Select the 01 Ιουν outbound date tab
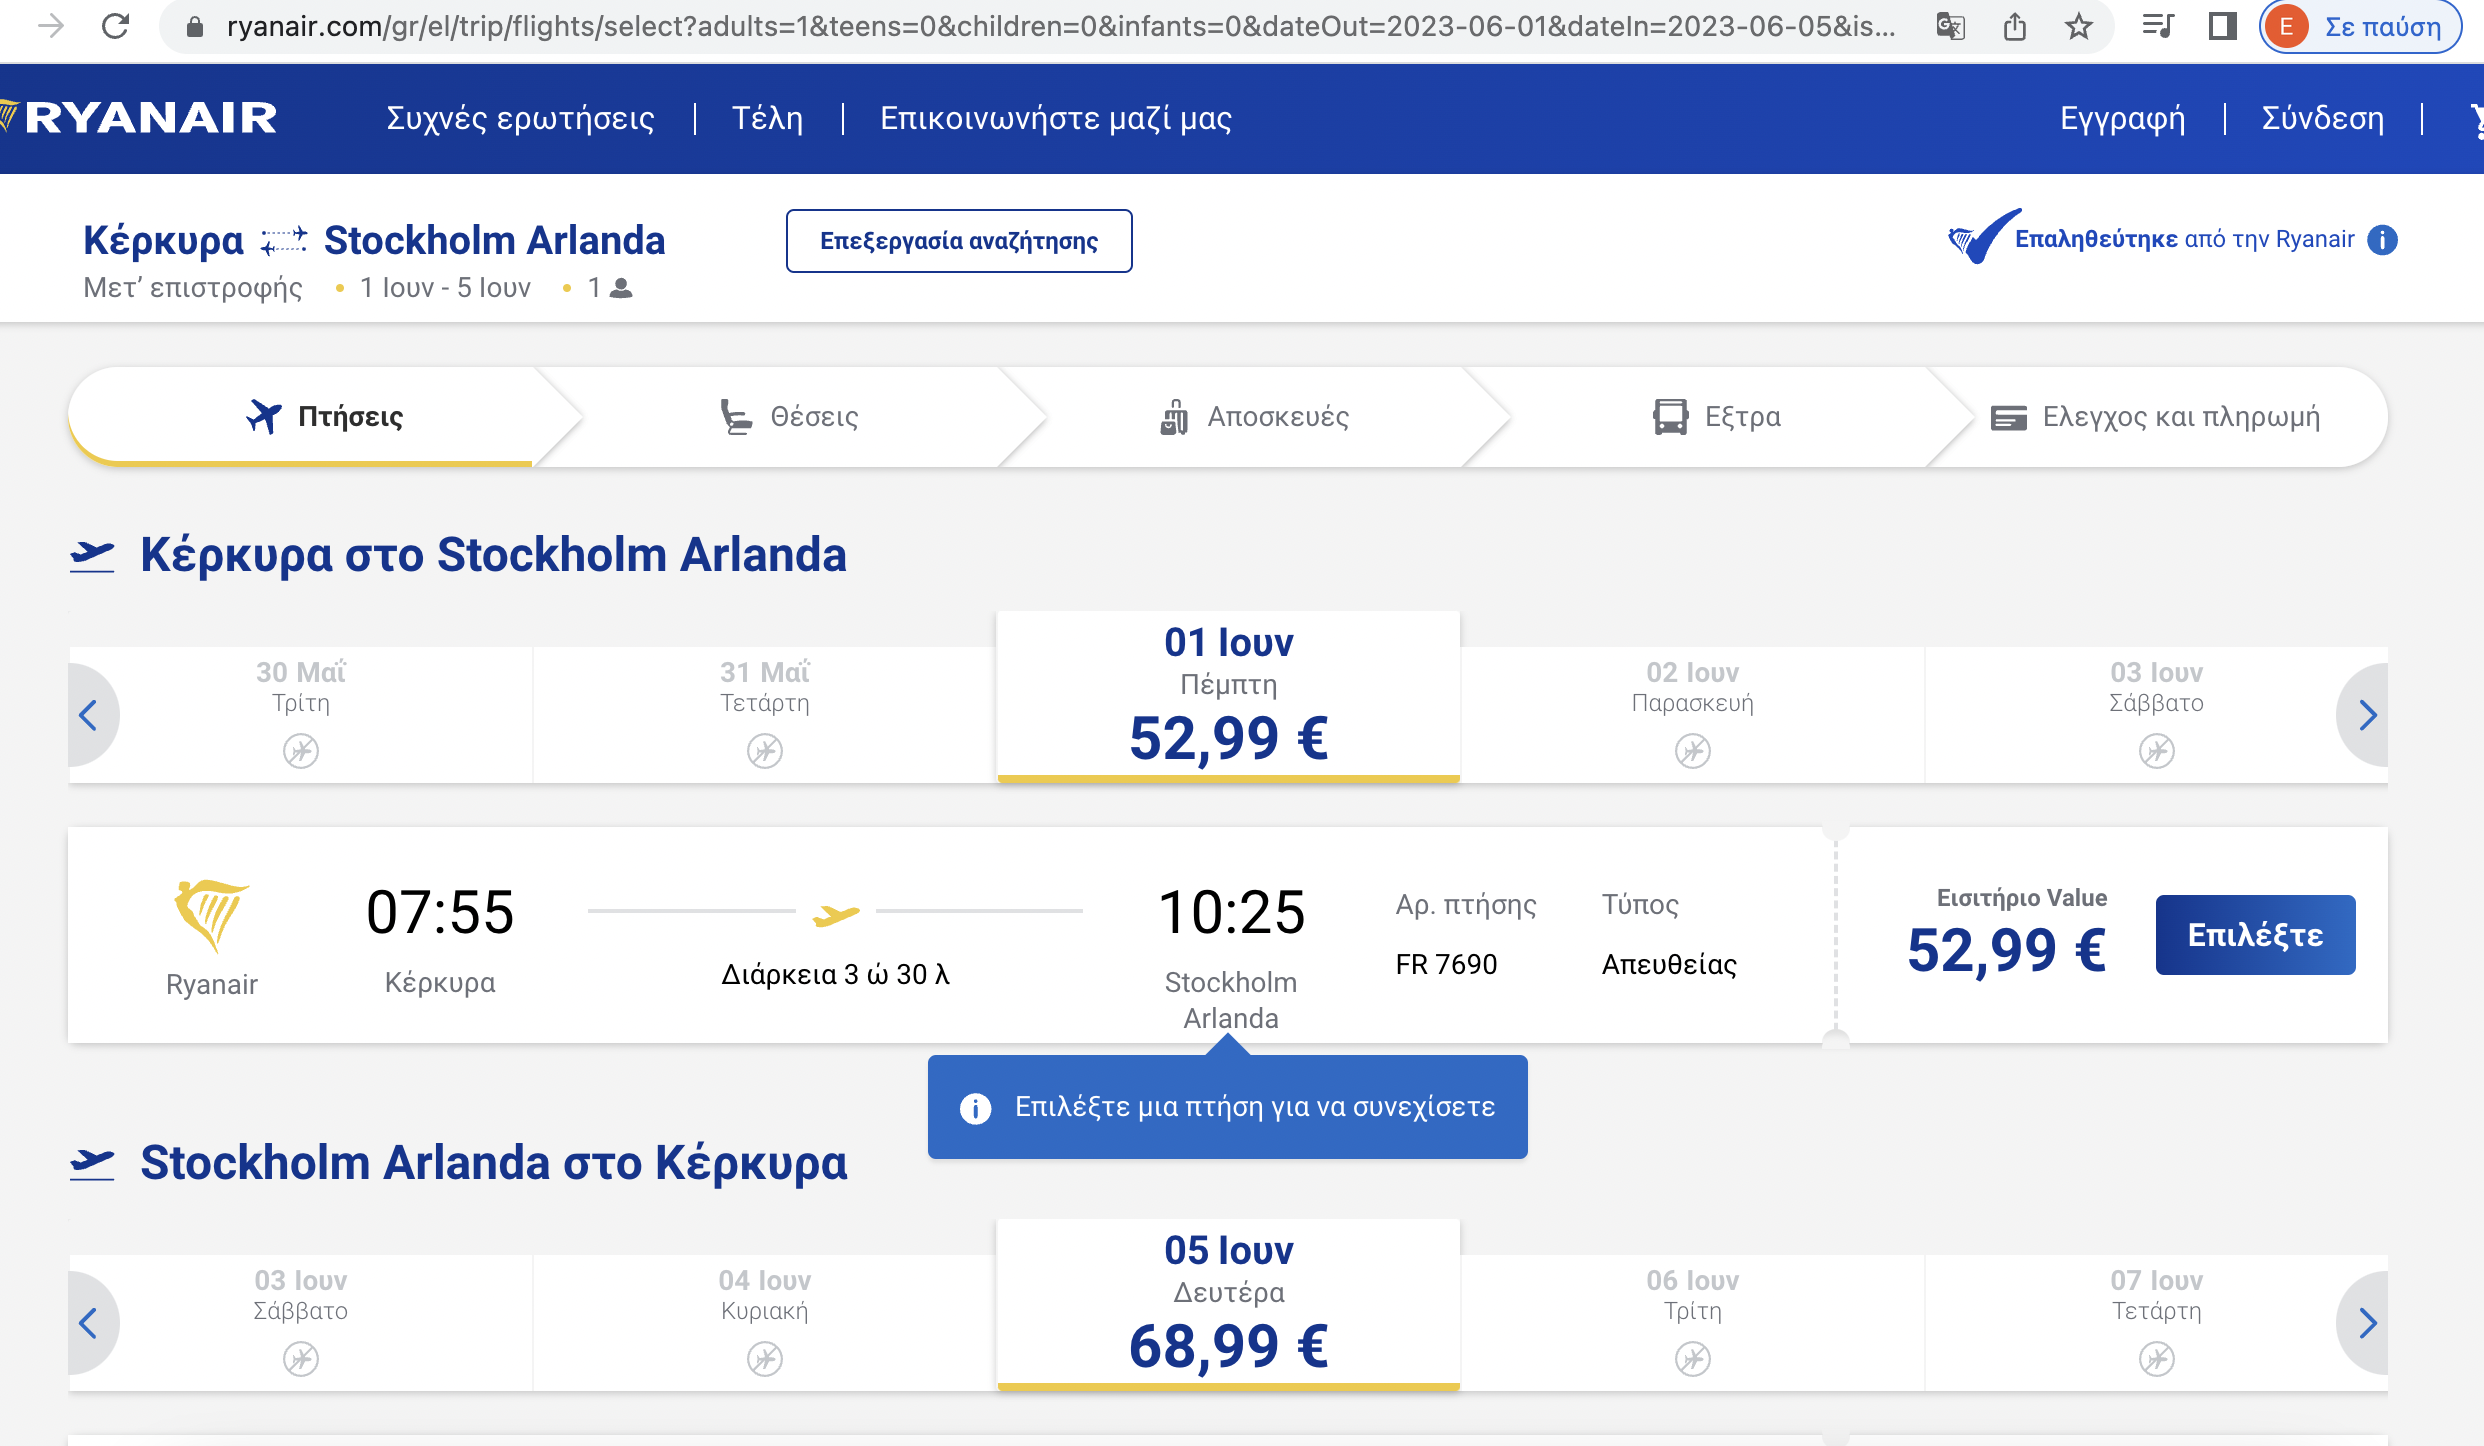The height and width of the screenshot is (1446, 2484). [1228, 695]
